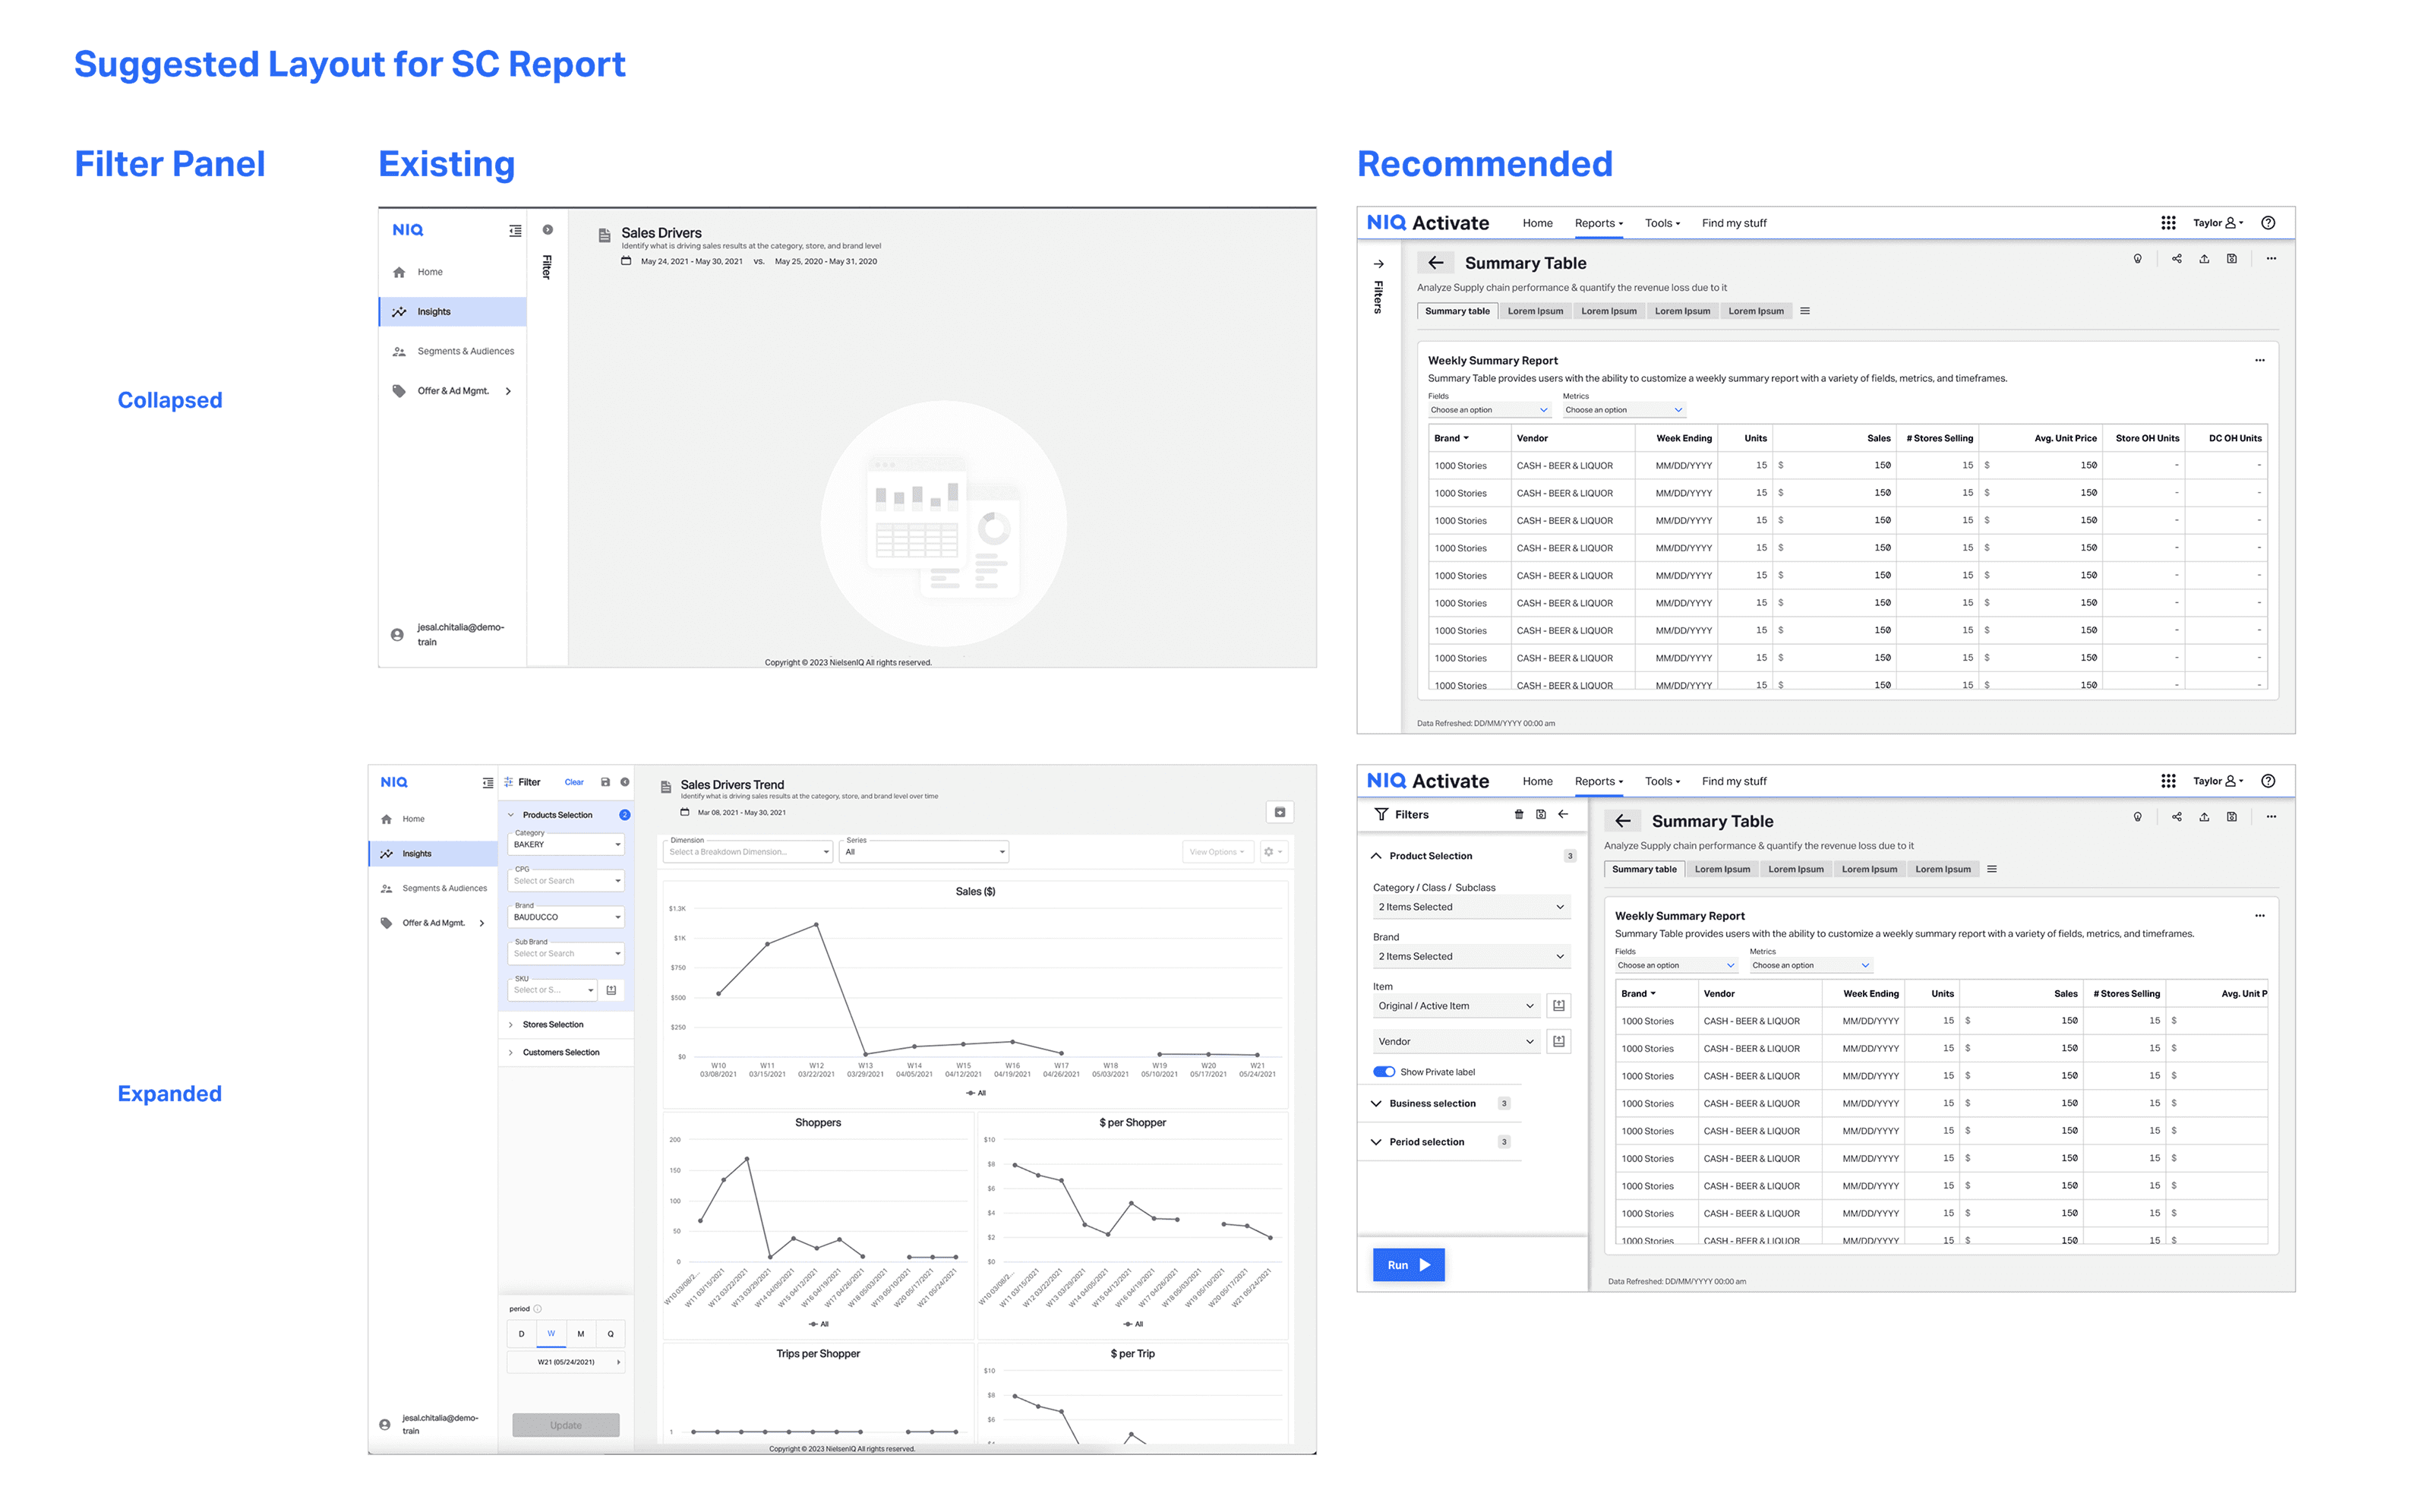Open the Select a Breakdown Dimension field
The width and height of the screenshot is (2412, 1512).
click(x=747, y=852)
